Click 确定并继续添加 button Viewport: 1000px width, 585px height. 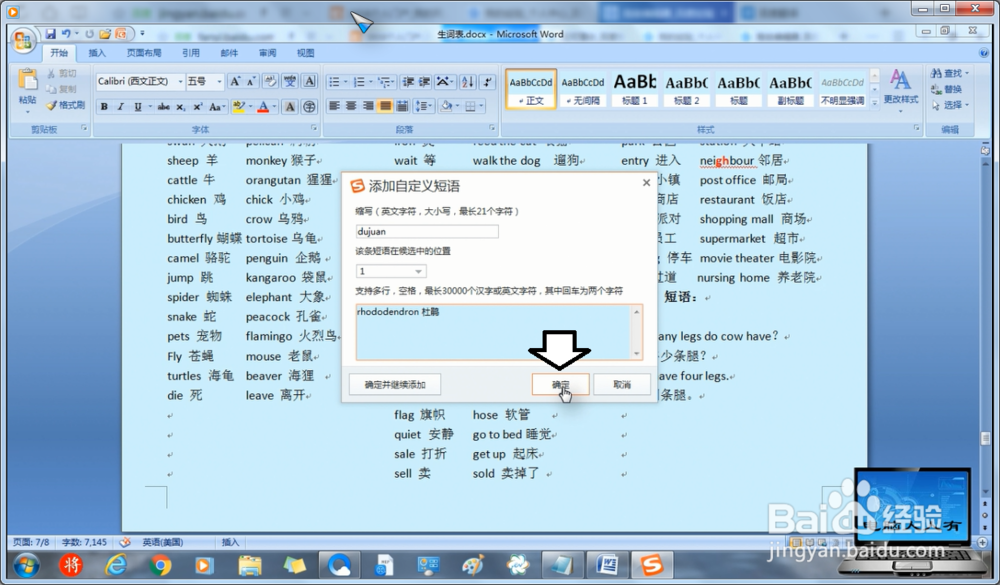[395, 385]
